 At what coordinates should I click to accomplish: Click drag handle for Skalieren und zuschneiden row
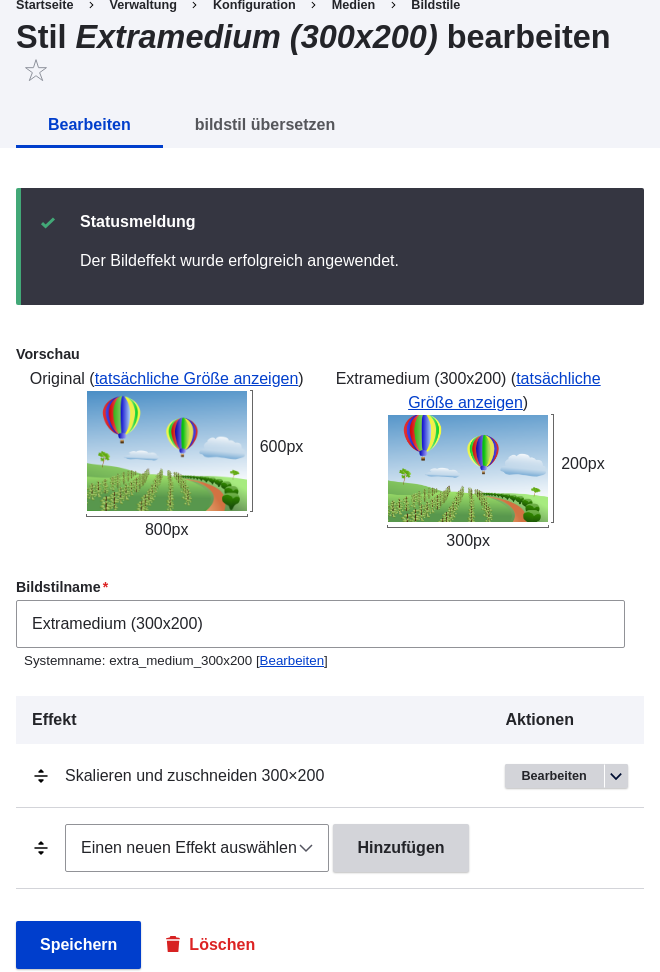pos(41,776)
